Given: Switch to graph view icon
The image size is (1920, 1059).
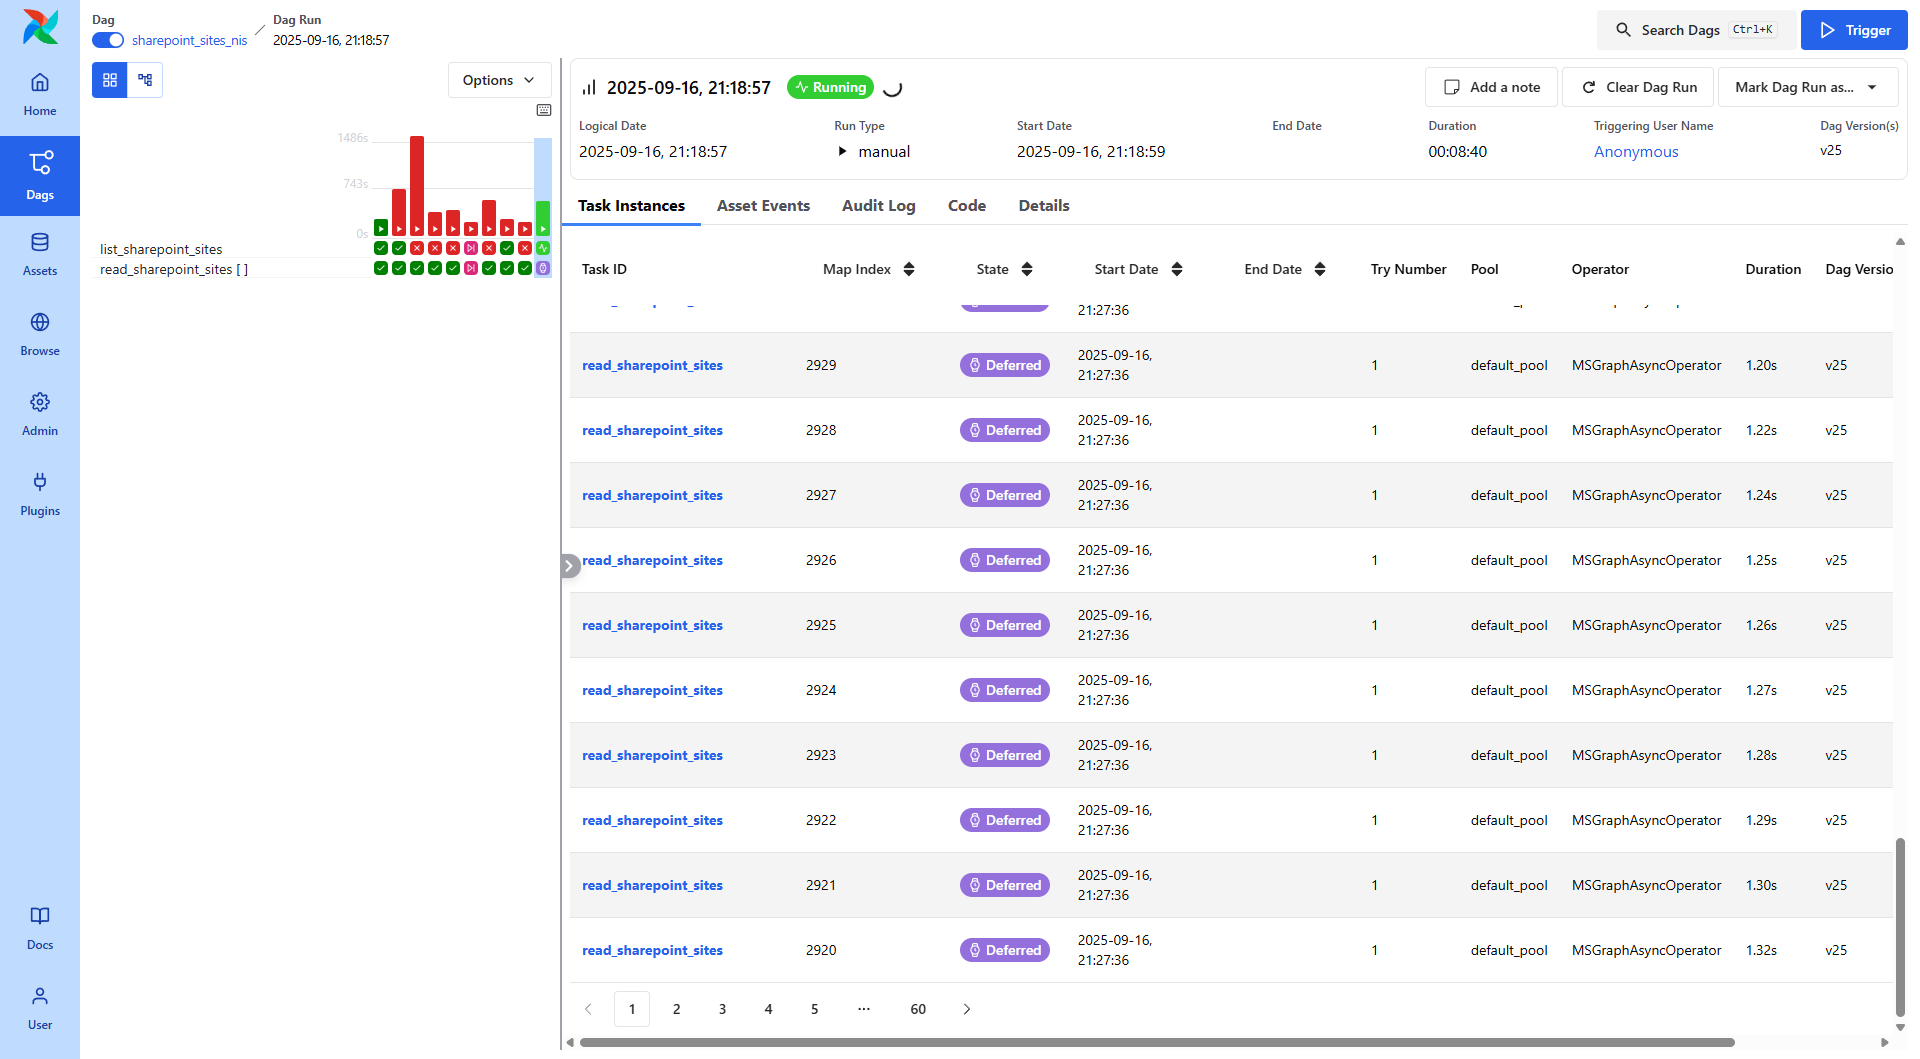Looking at the screenshot, I should click(145, 80).
